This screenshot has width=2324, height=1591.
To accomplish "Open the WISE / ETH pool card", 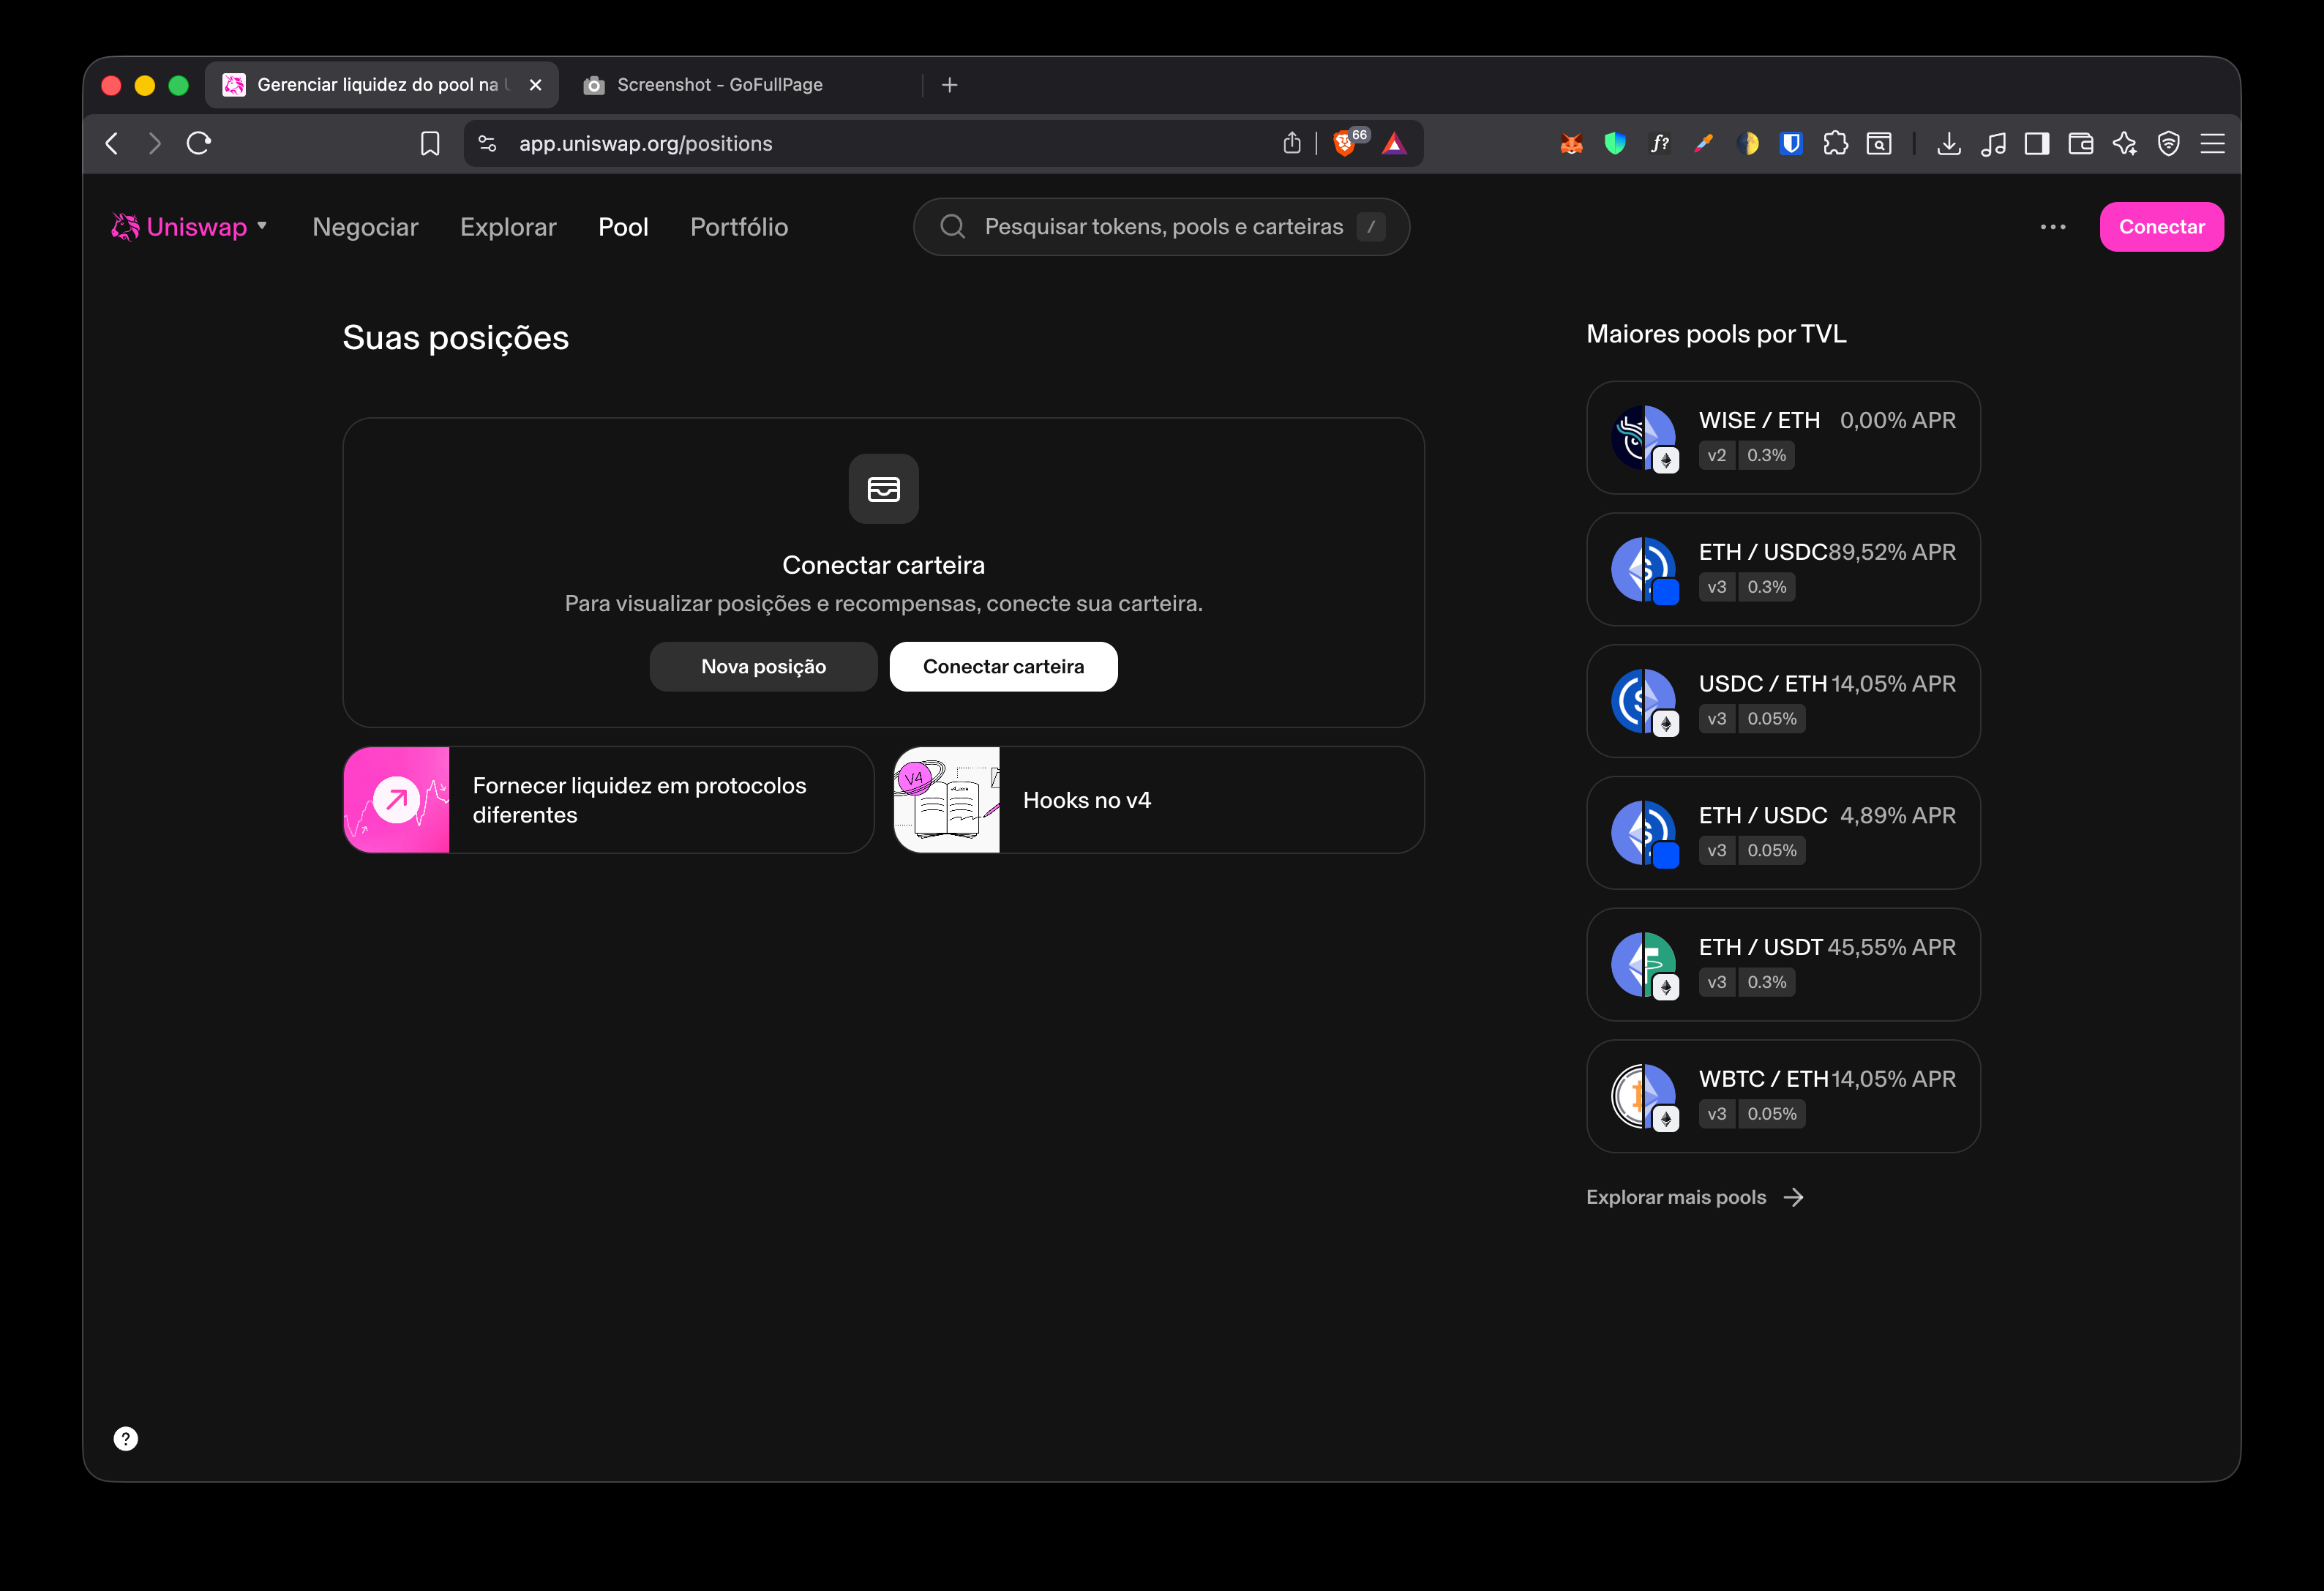I will tap(1783, 438).
